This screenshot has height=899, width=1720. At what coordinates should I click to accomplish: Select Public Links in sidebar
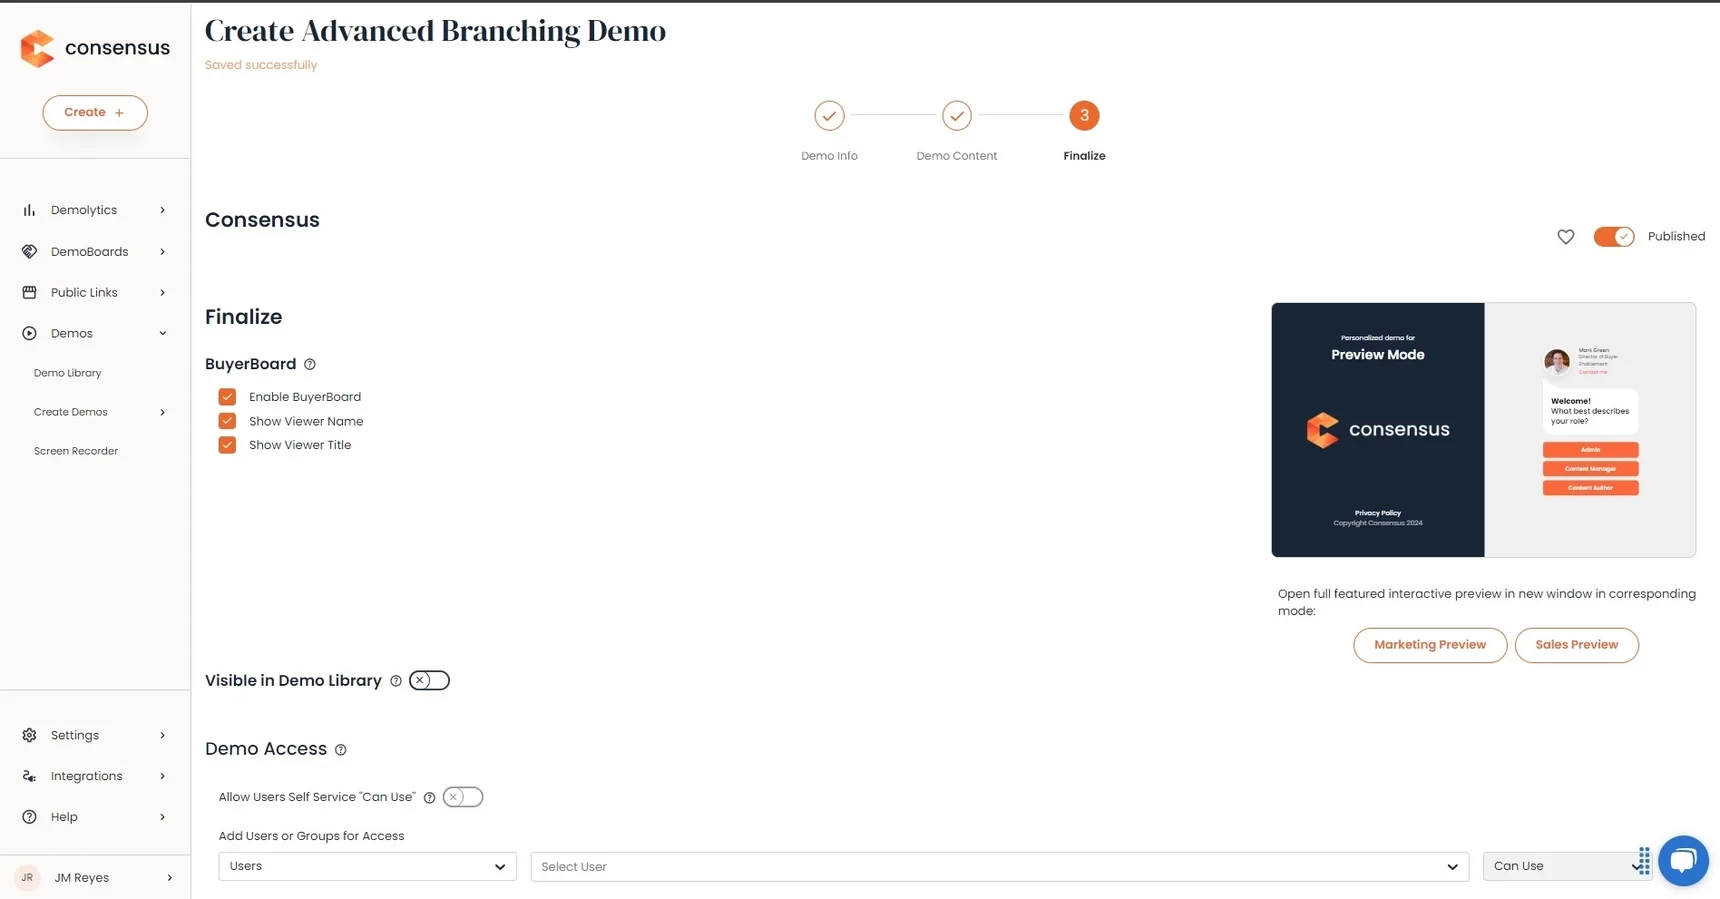[x=84, y=293]
